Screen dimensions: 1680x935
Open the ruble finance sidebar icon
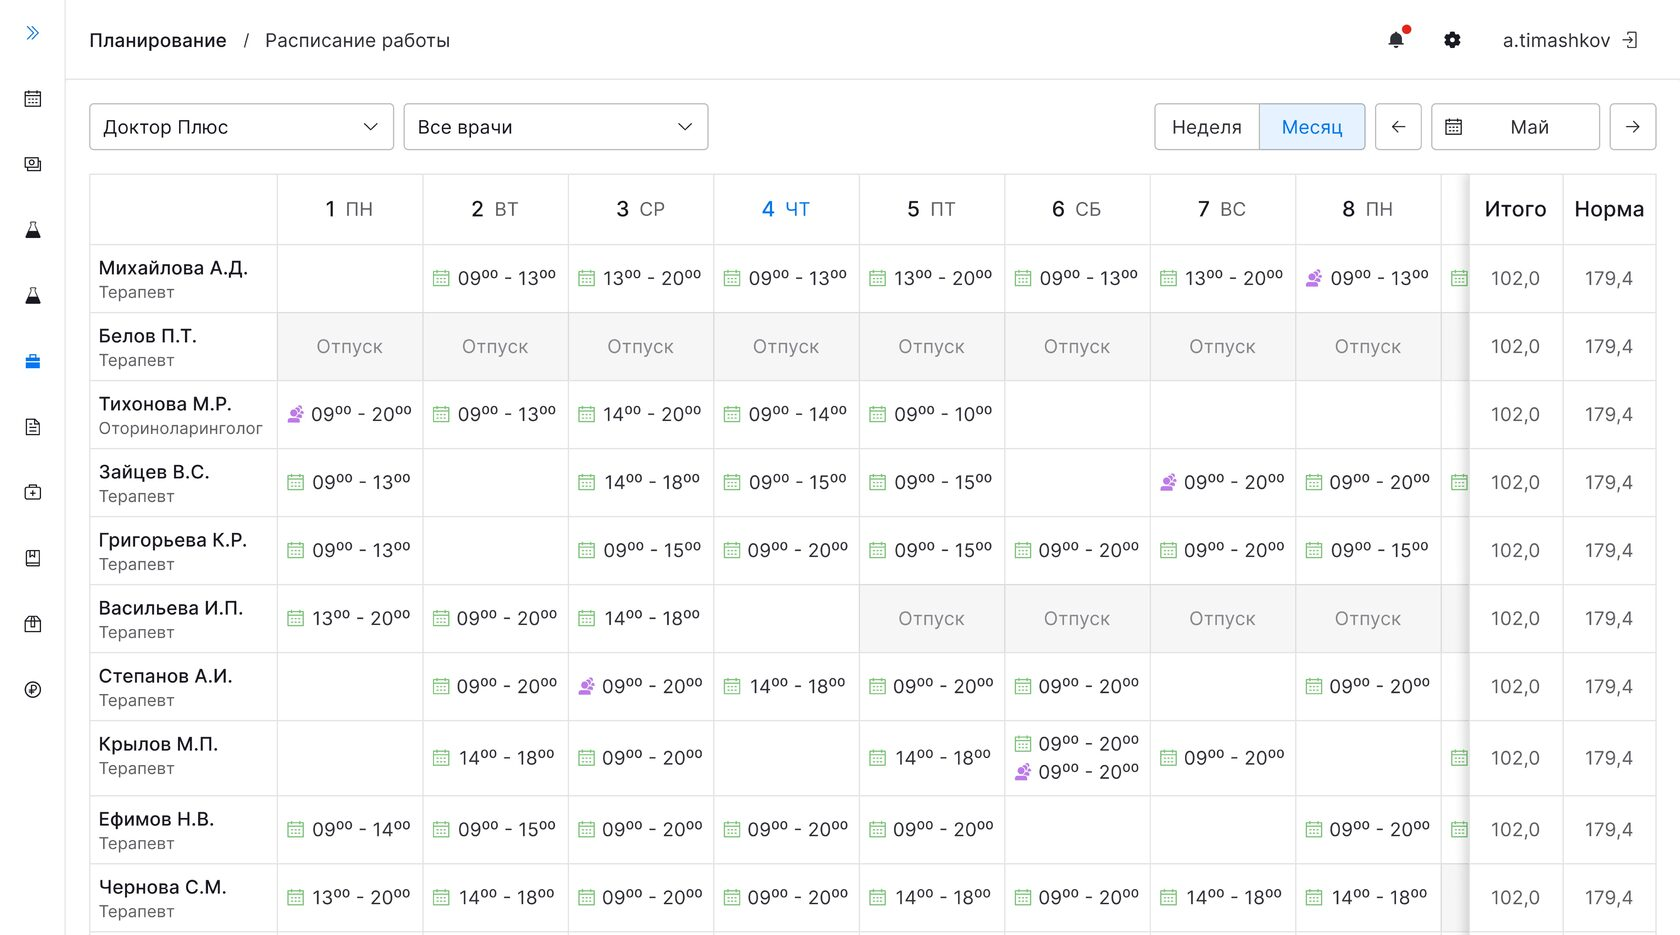pyautogui.click(x=33, y=689)
